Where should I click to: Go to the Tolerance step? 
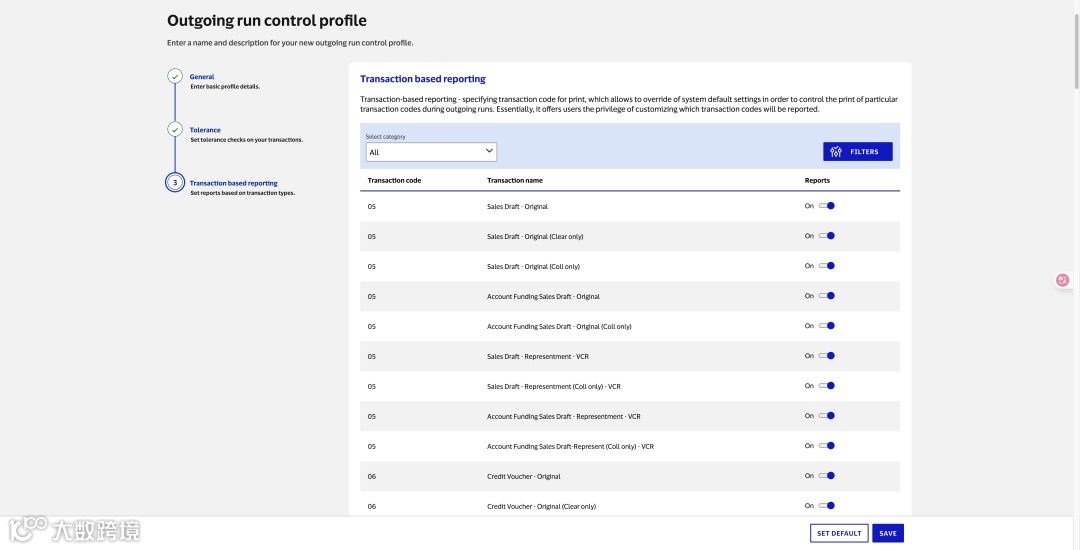(x=205, y=130)
